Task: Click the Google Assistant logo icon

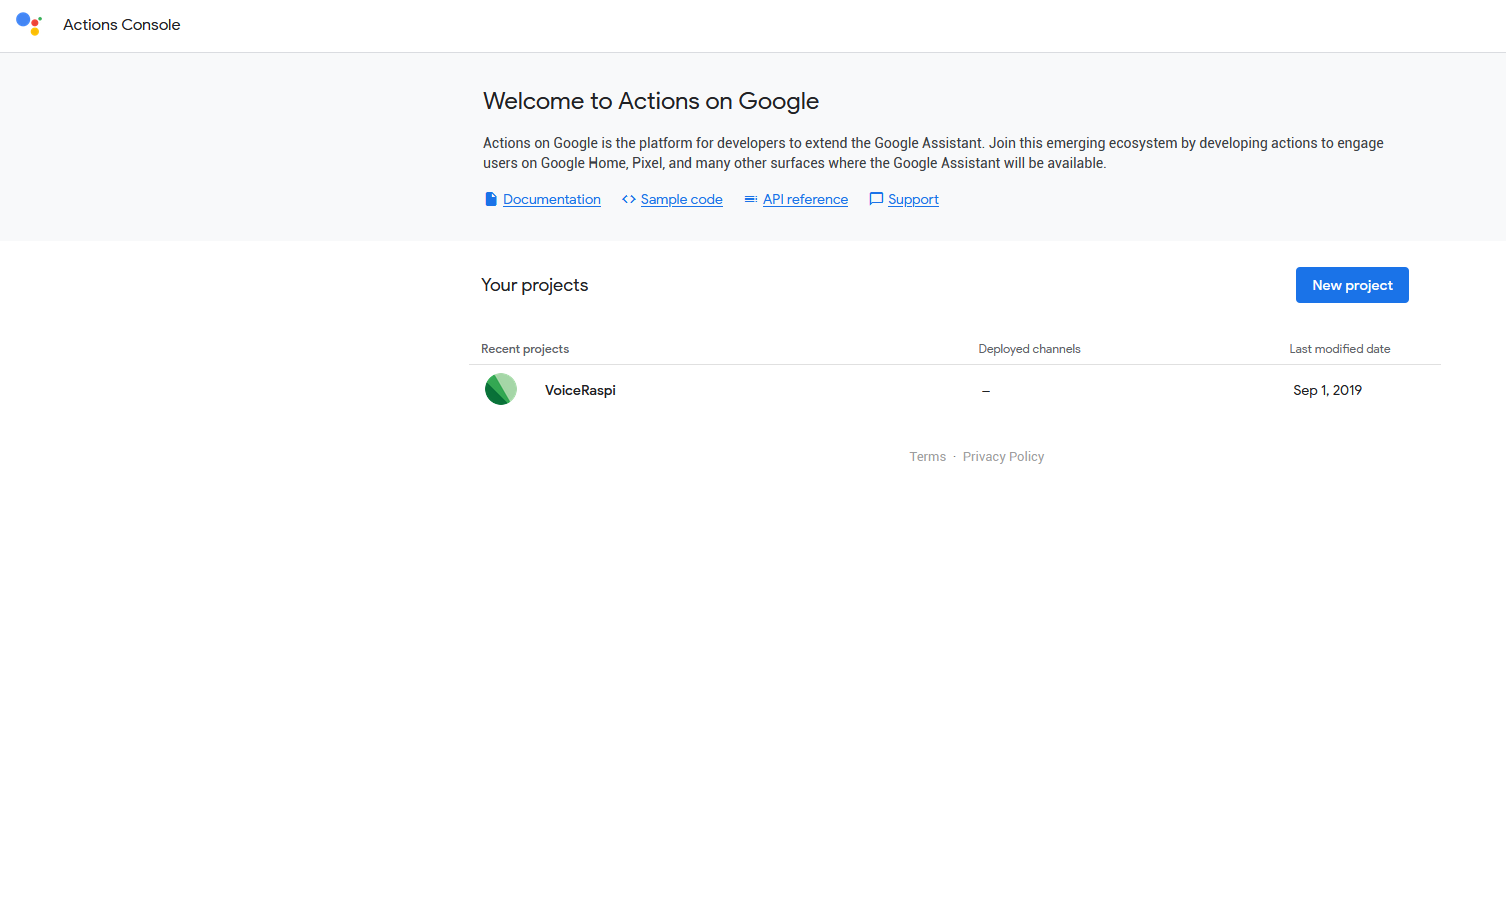Action: click(29, 24)
